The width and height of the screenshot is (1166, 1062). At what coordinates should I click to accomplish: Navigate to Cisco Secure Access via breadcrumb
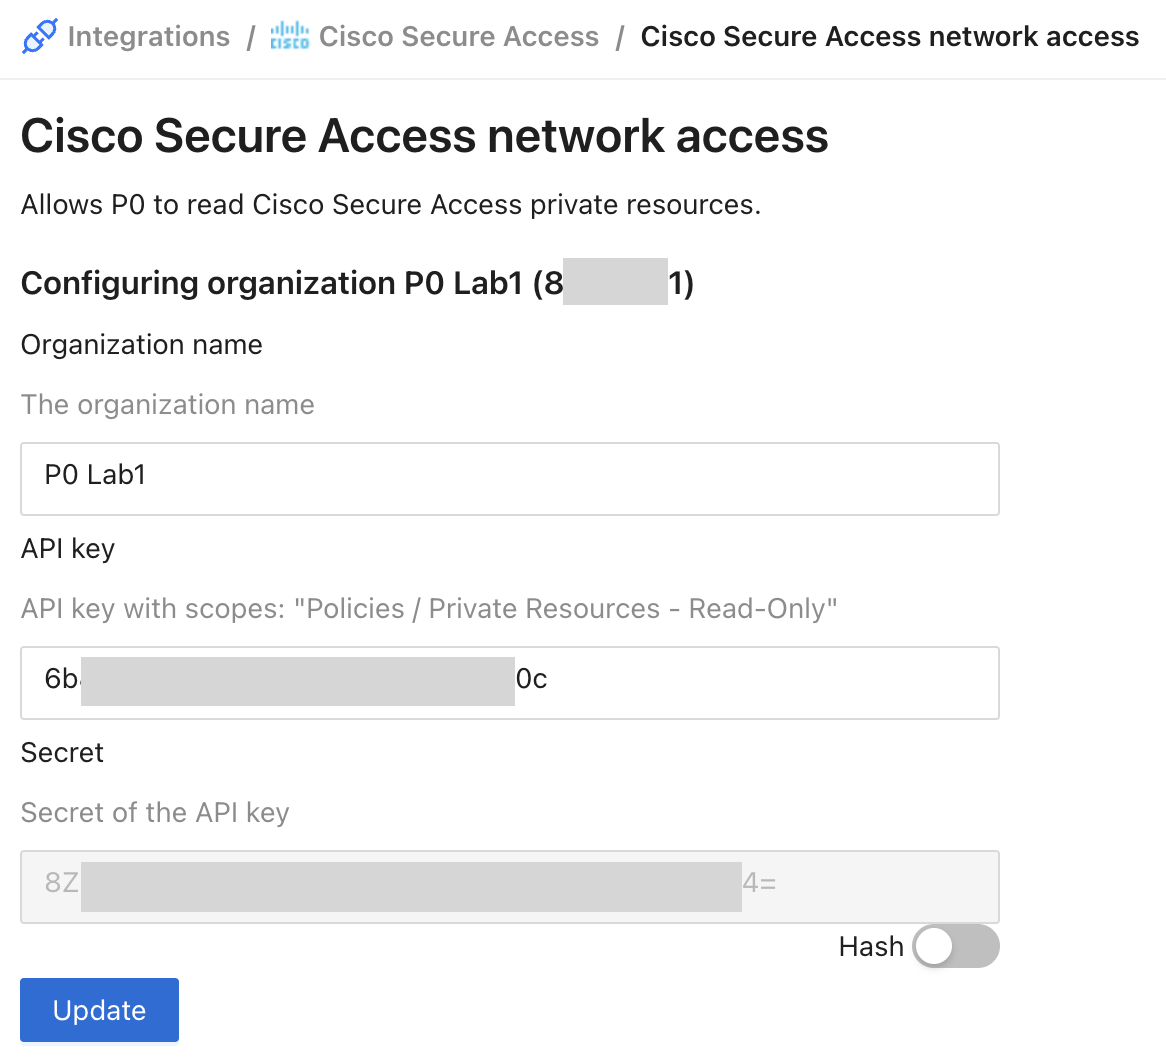coord(459,36)
